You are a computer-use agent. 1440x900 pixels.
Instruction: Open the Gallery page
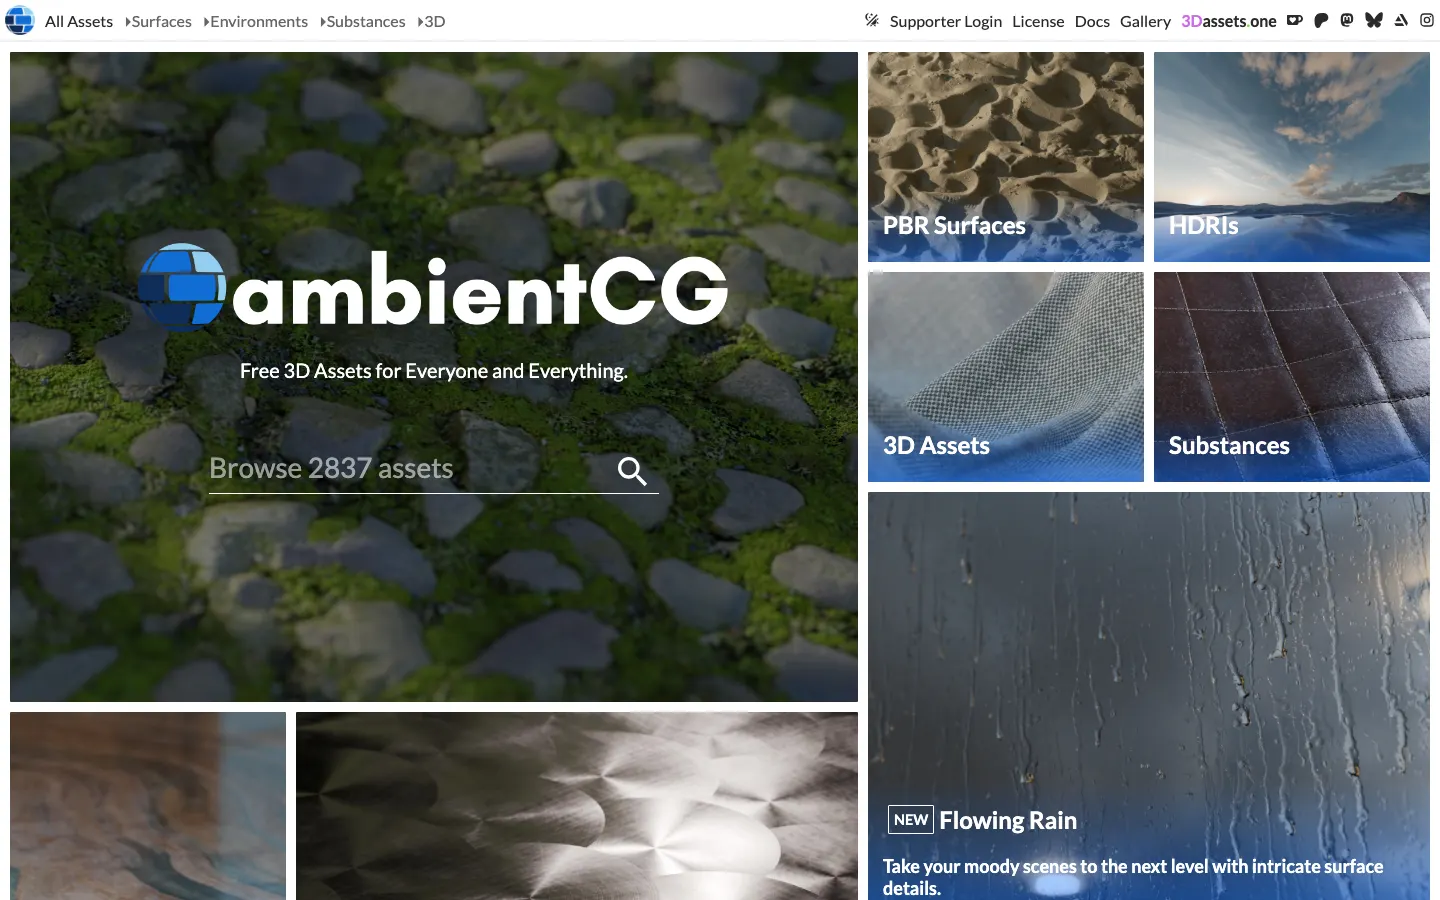coord(1145,21)
